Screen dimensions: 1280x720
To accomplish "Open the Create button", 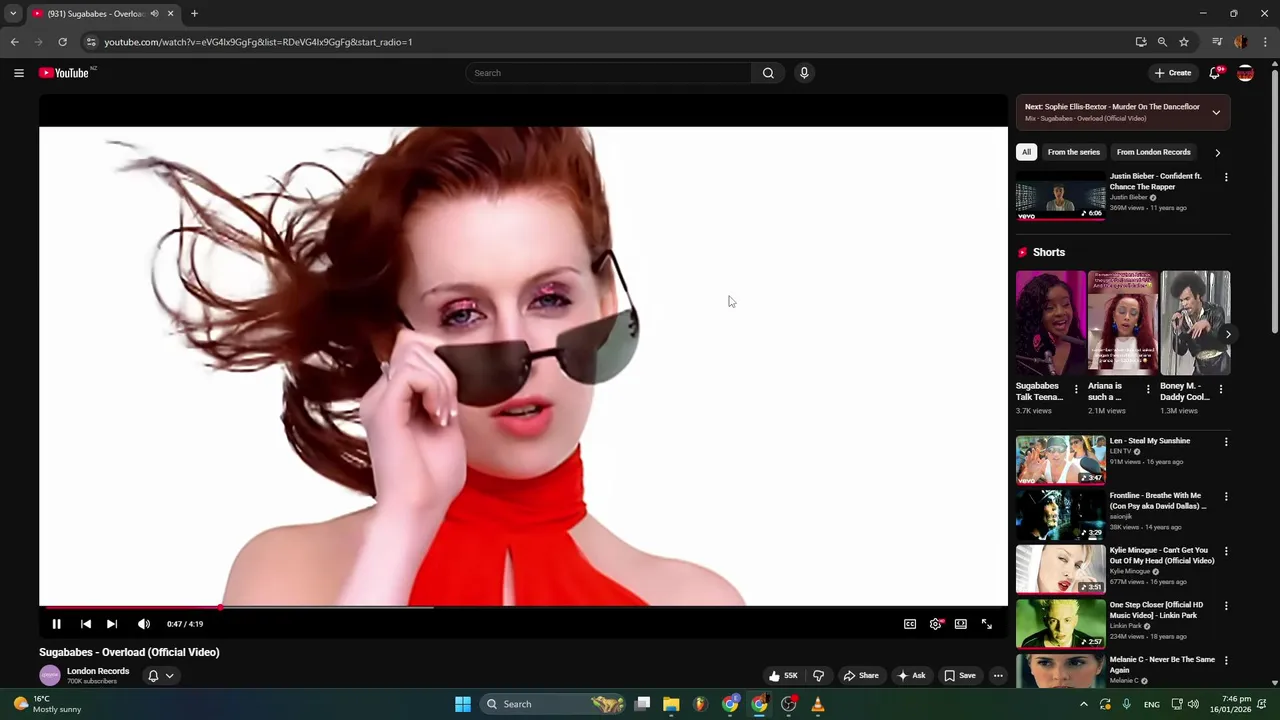I will (x=1173, y=73).
